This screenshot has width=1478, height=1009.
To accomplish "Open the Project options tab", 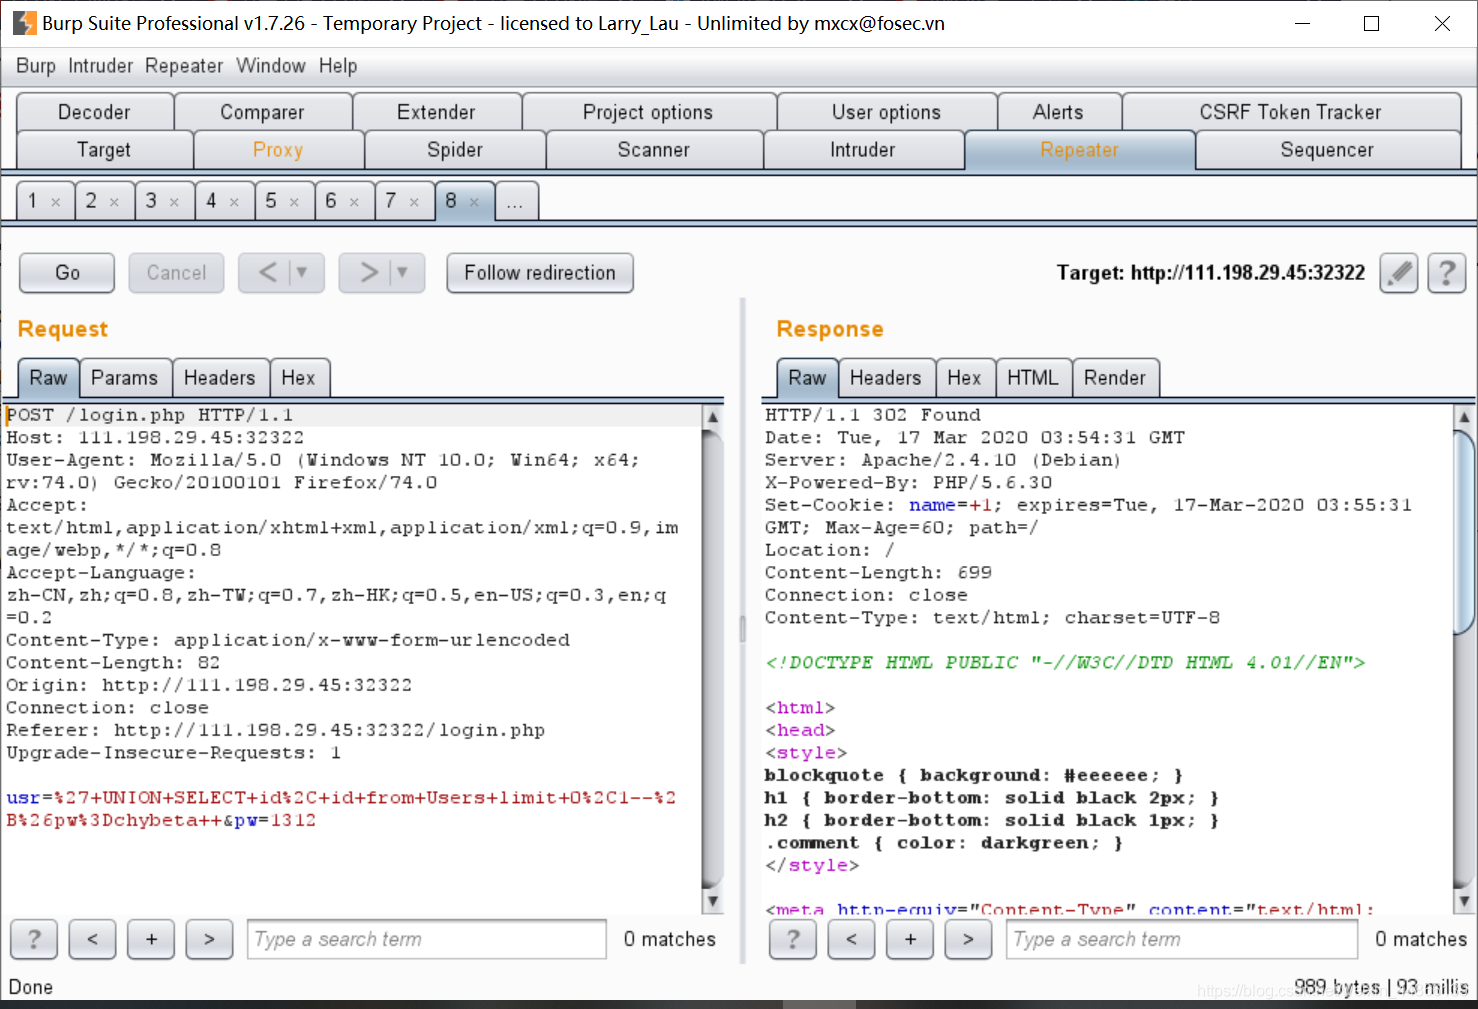I will 649,112.
